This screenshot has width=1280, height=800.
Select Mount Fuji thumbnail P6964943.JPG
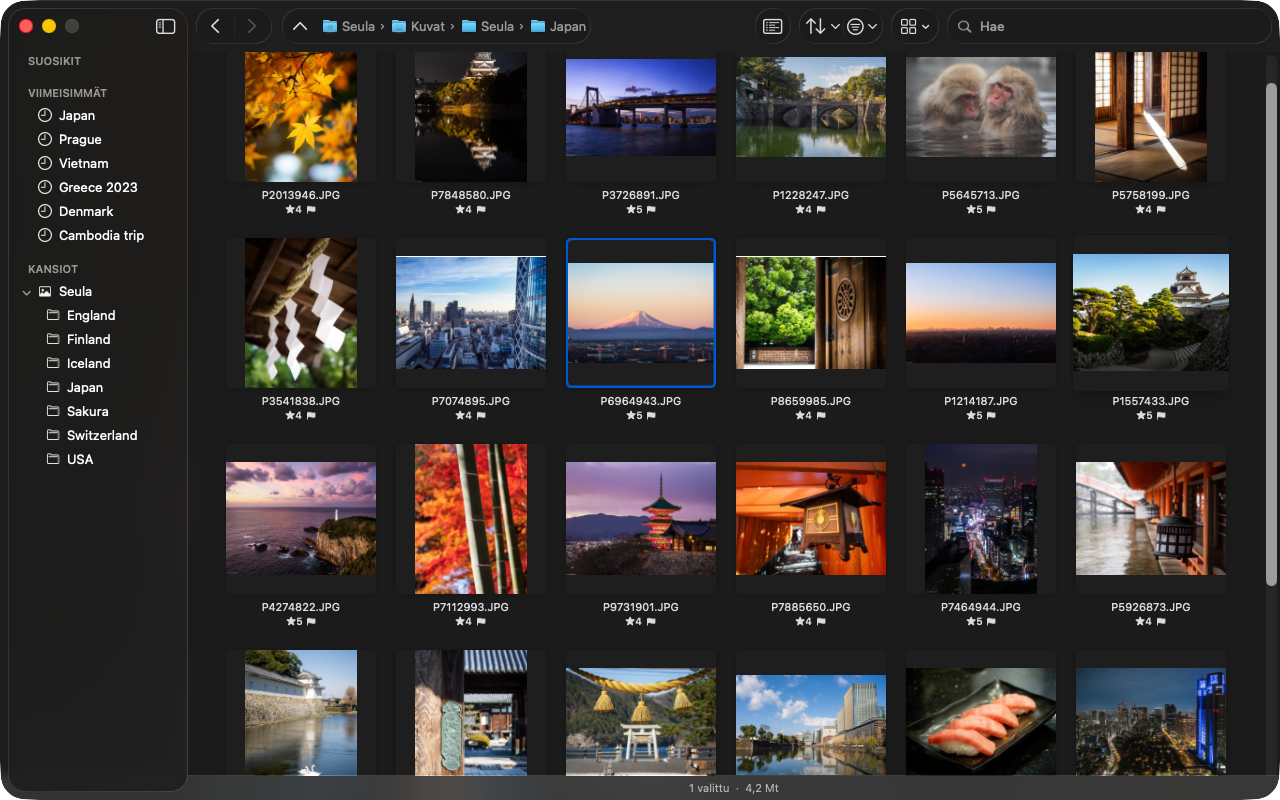pos(641,313)
